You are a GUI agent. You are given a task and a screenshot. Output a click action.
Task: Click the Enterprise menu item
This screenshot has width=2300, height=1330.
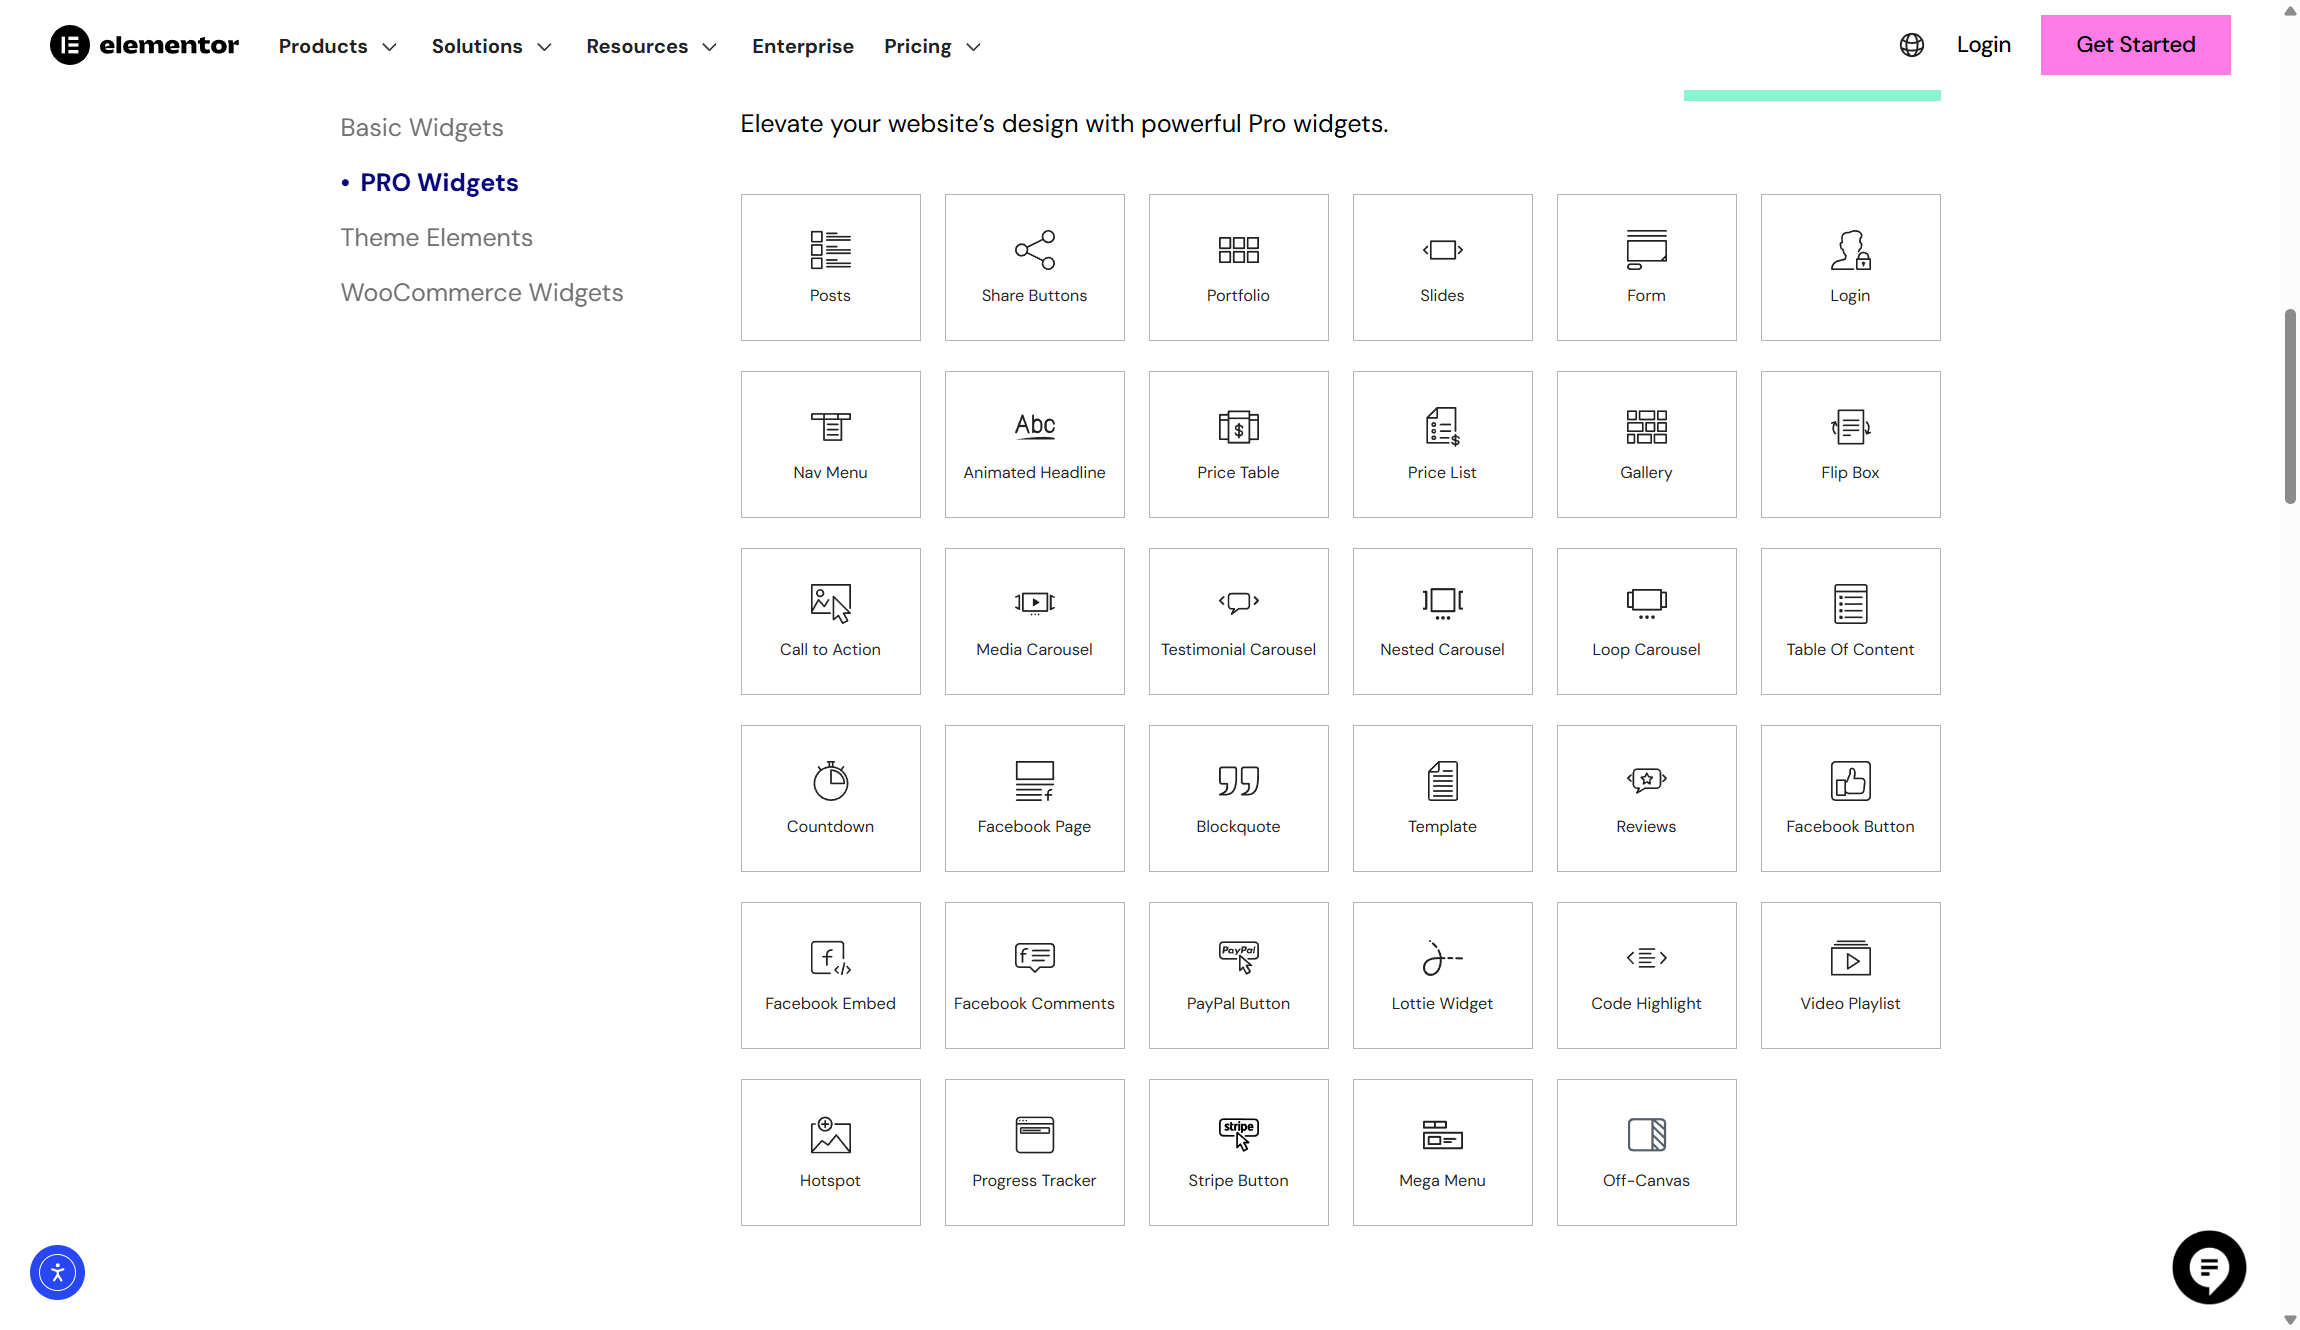802,46
